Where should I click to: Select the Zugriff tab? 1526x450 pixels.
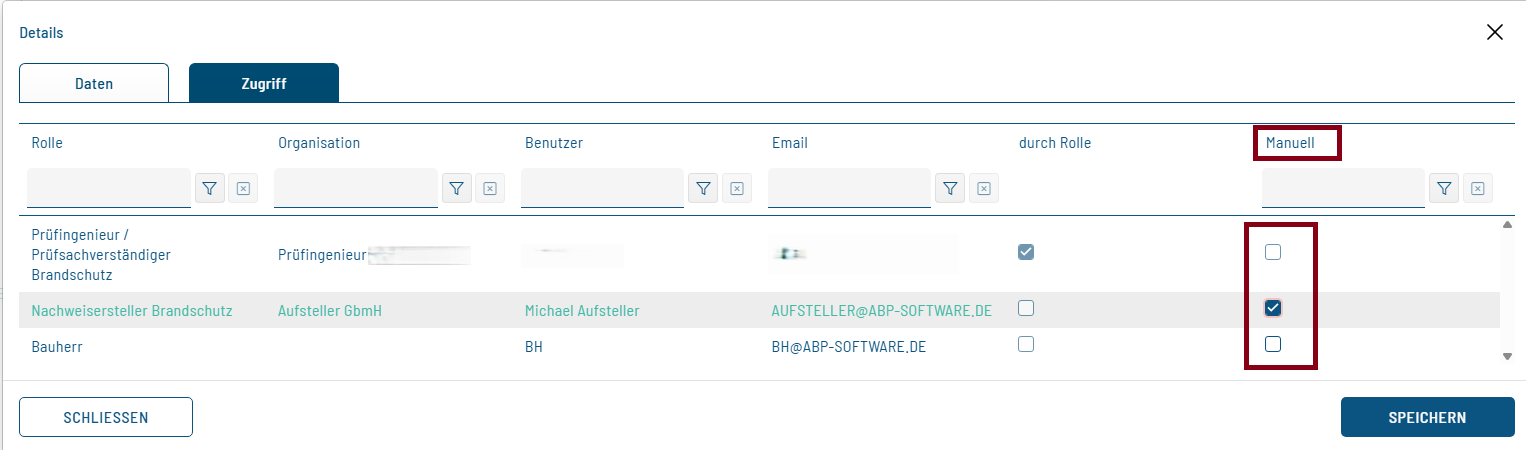(264, 84)
